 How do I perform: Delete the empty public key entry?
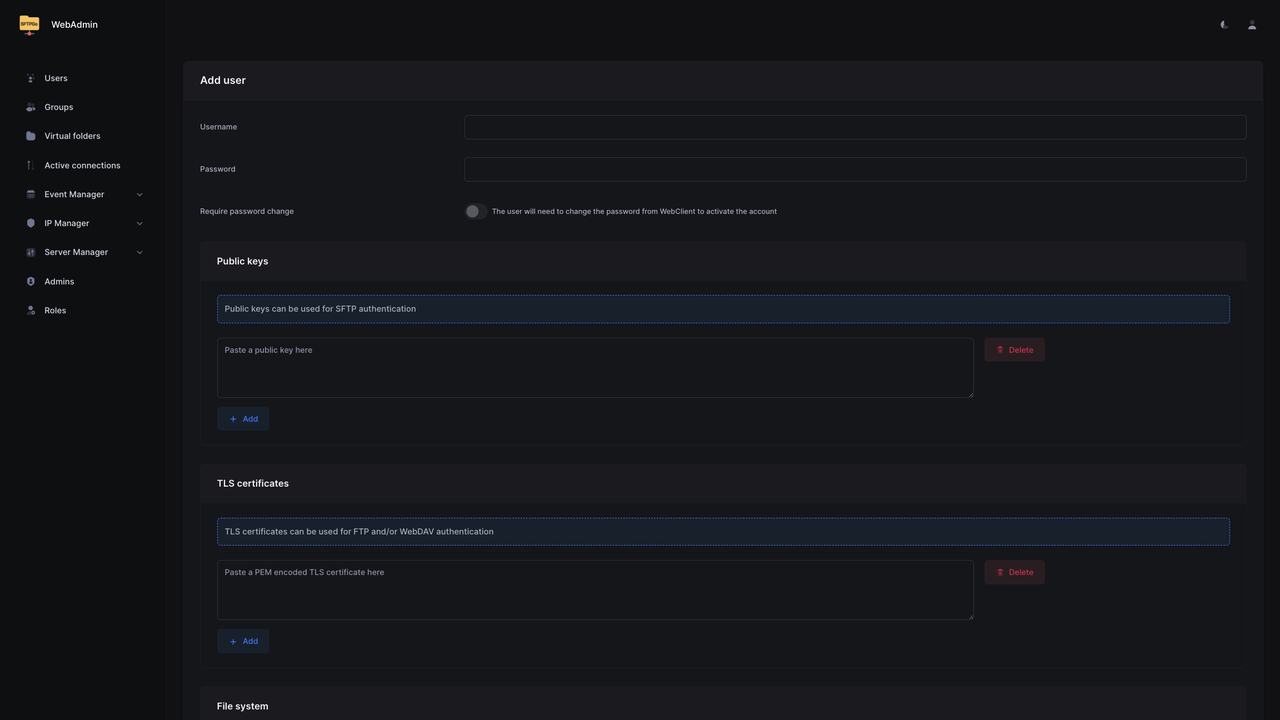point(1014,349)
